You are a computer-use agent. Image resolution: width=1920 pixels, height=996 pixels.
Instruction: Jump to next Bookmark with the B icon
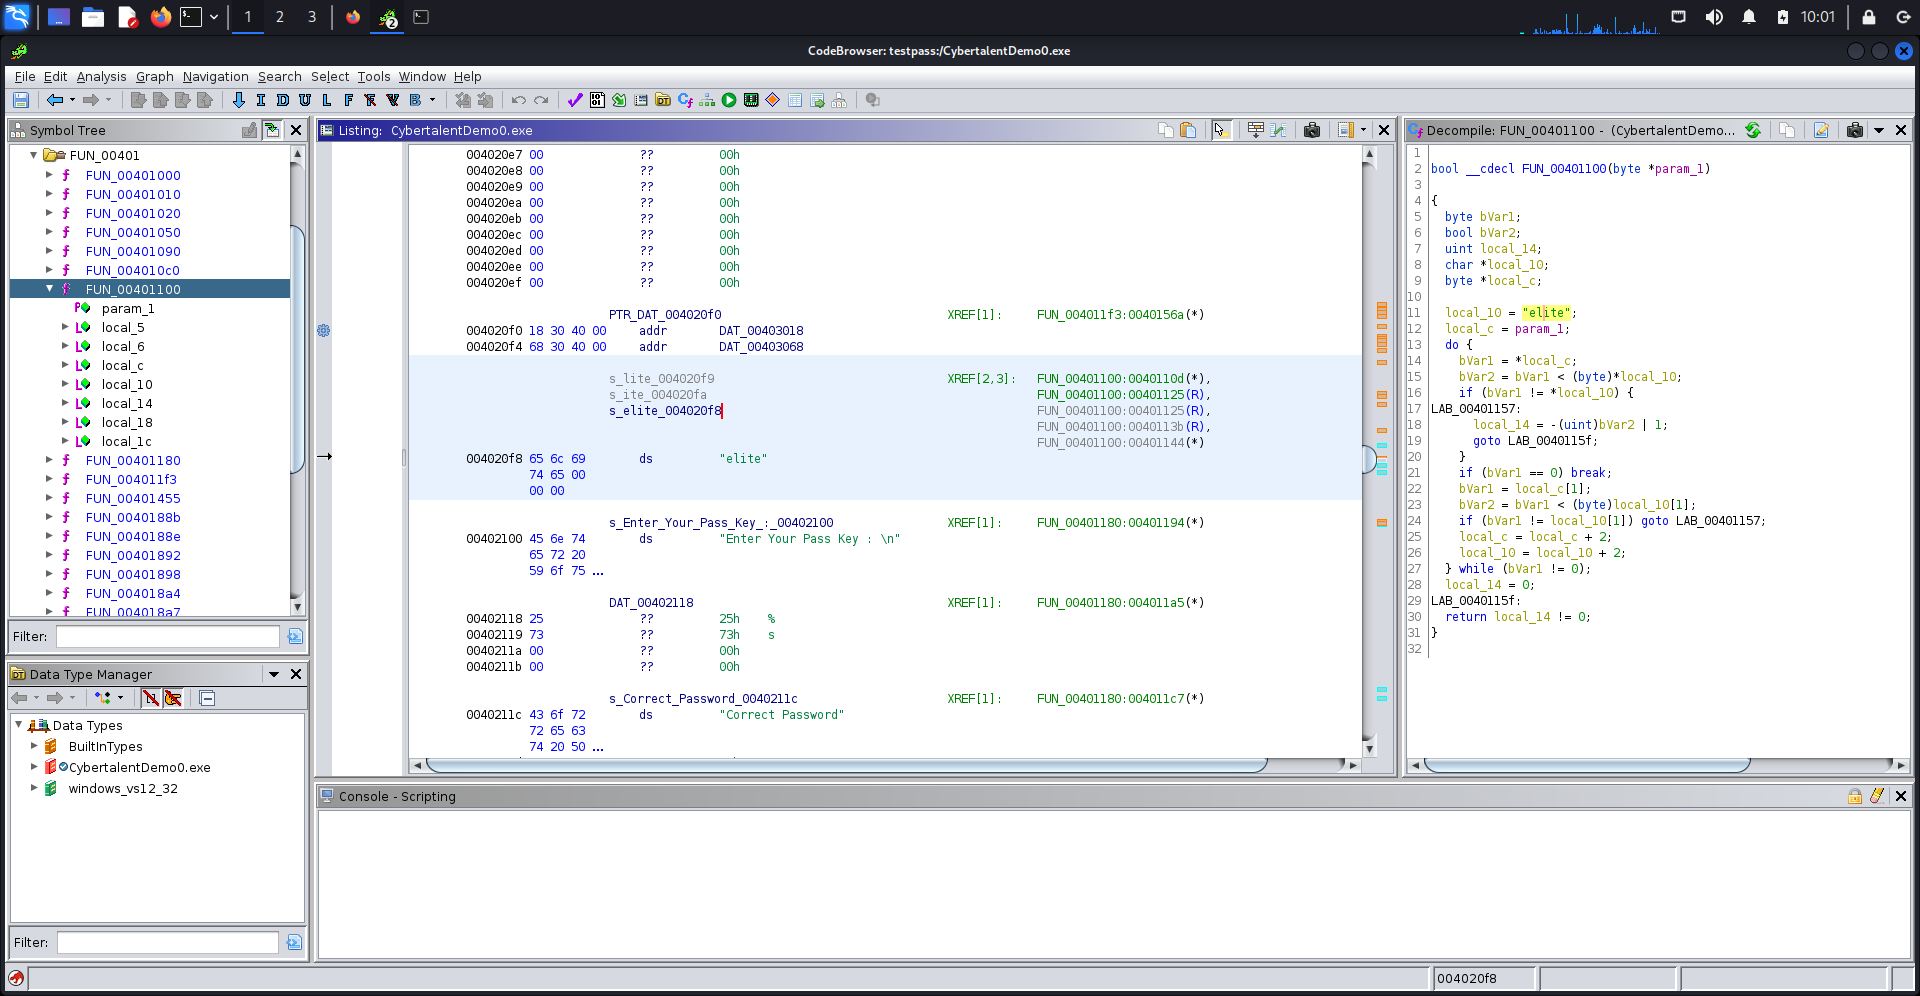[x=415, y=100]
